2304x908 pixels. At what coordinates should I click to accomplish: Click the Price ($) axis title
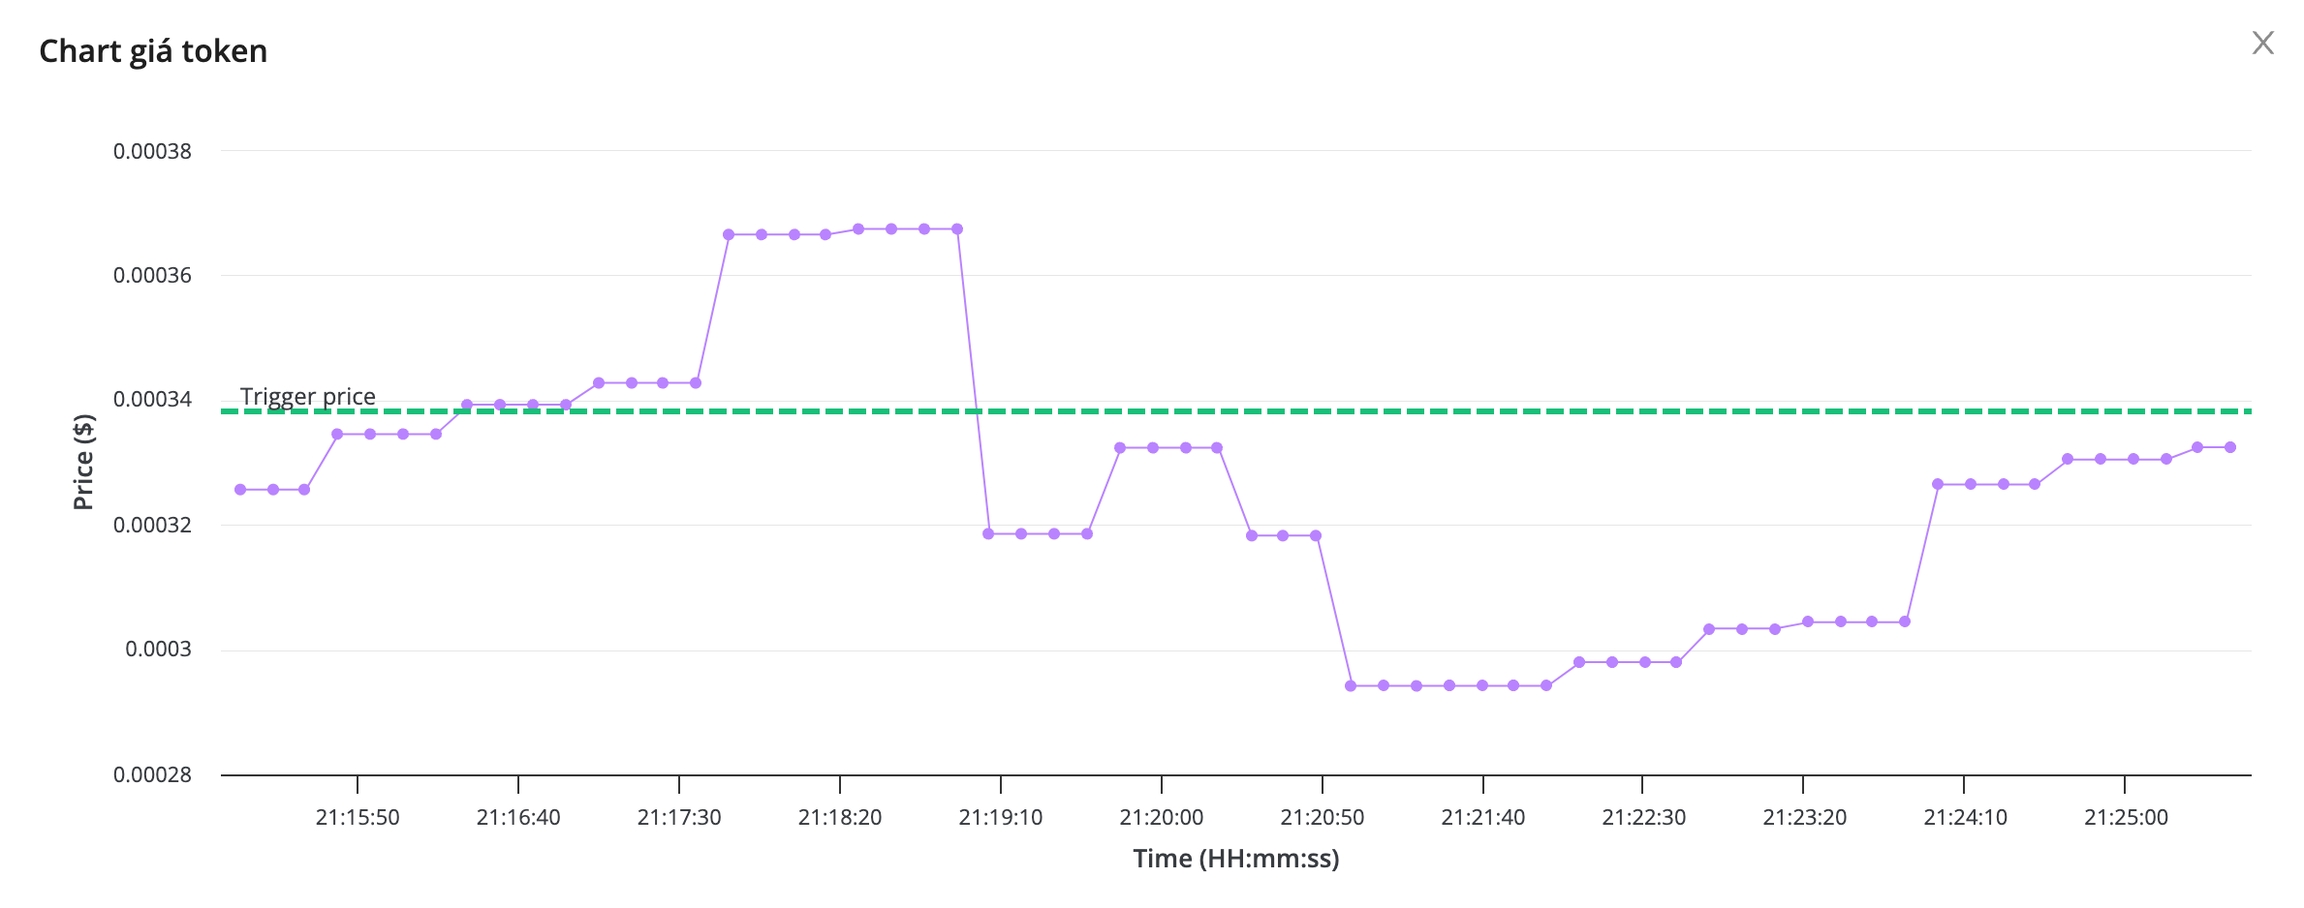pyautogui.click(x=84, y=462)
